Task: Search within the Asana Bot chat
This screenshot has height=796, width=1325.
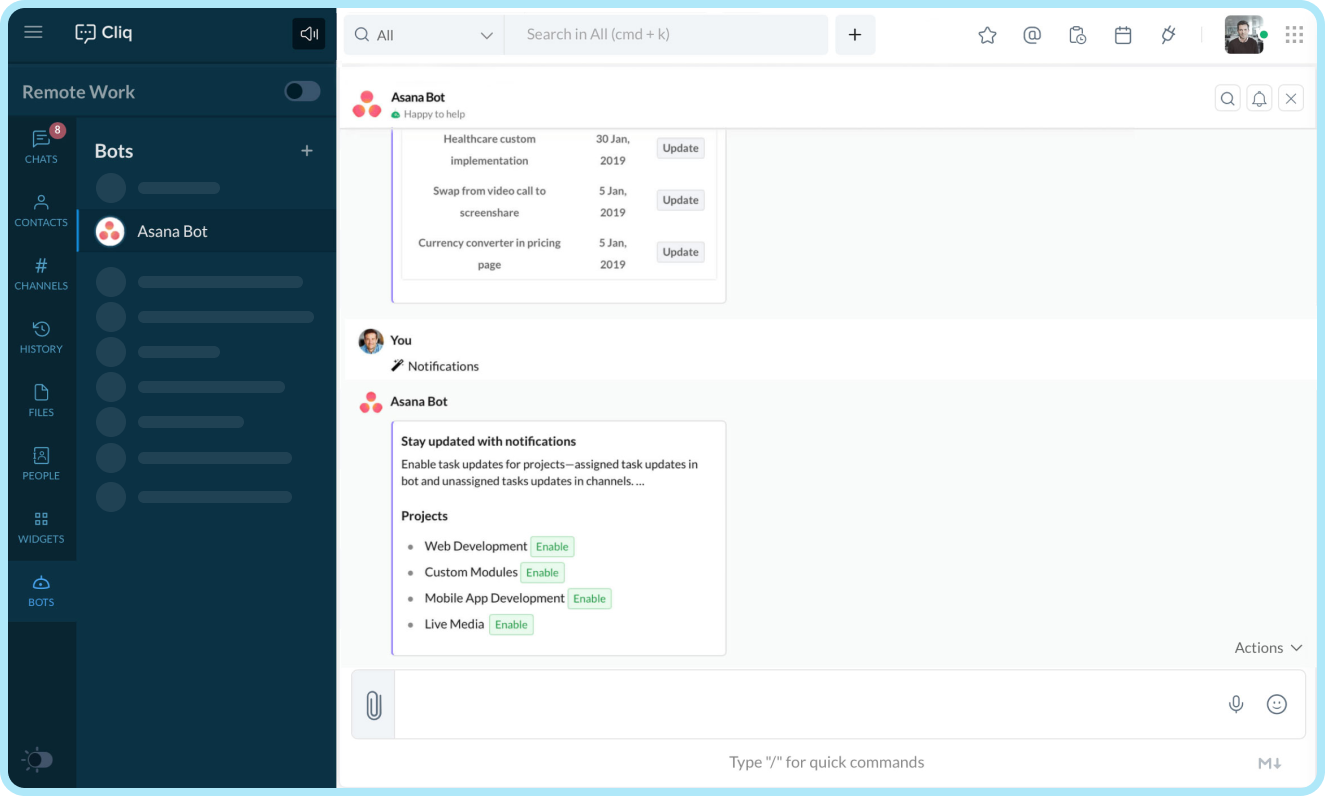Action: 1228,98
